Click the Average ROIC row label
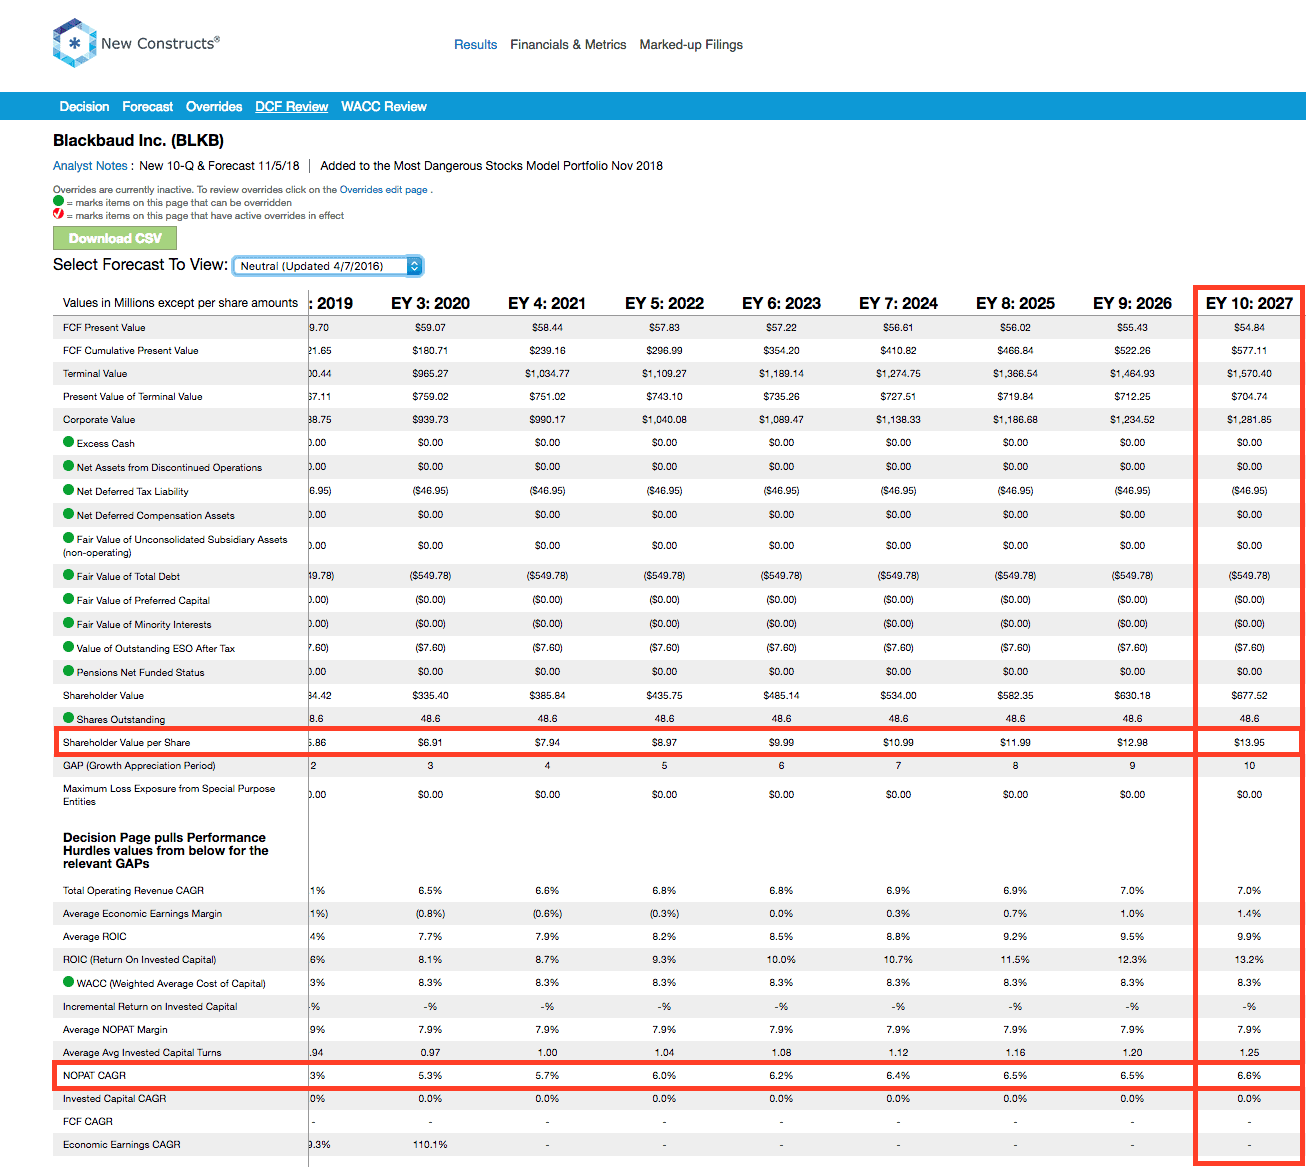Image resolution: width=1306 pixels, height=1167 pixels. click(x=95, y=937)
